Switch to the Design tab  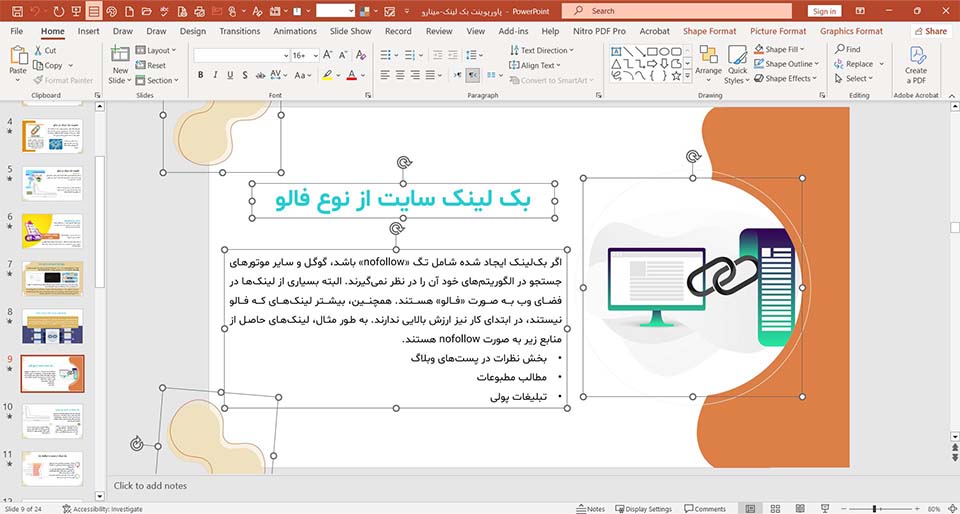click(x=193, y=31)
